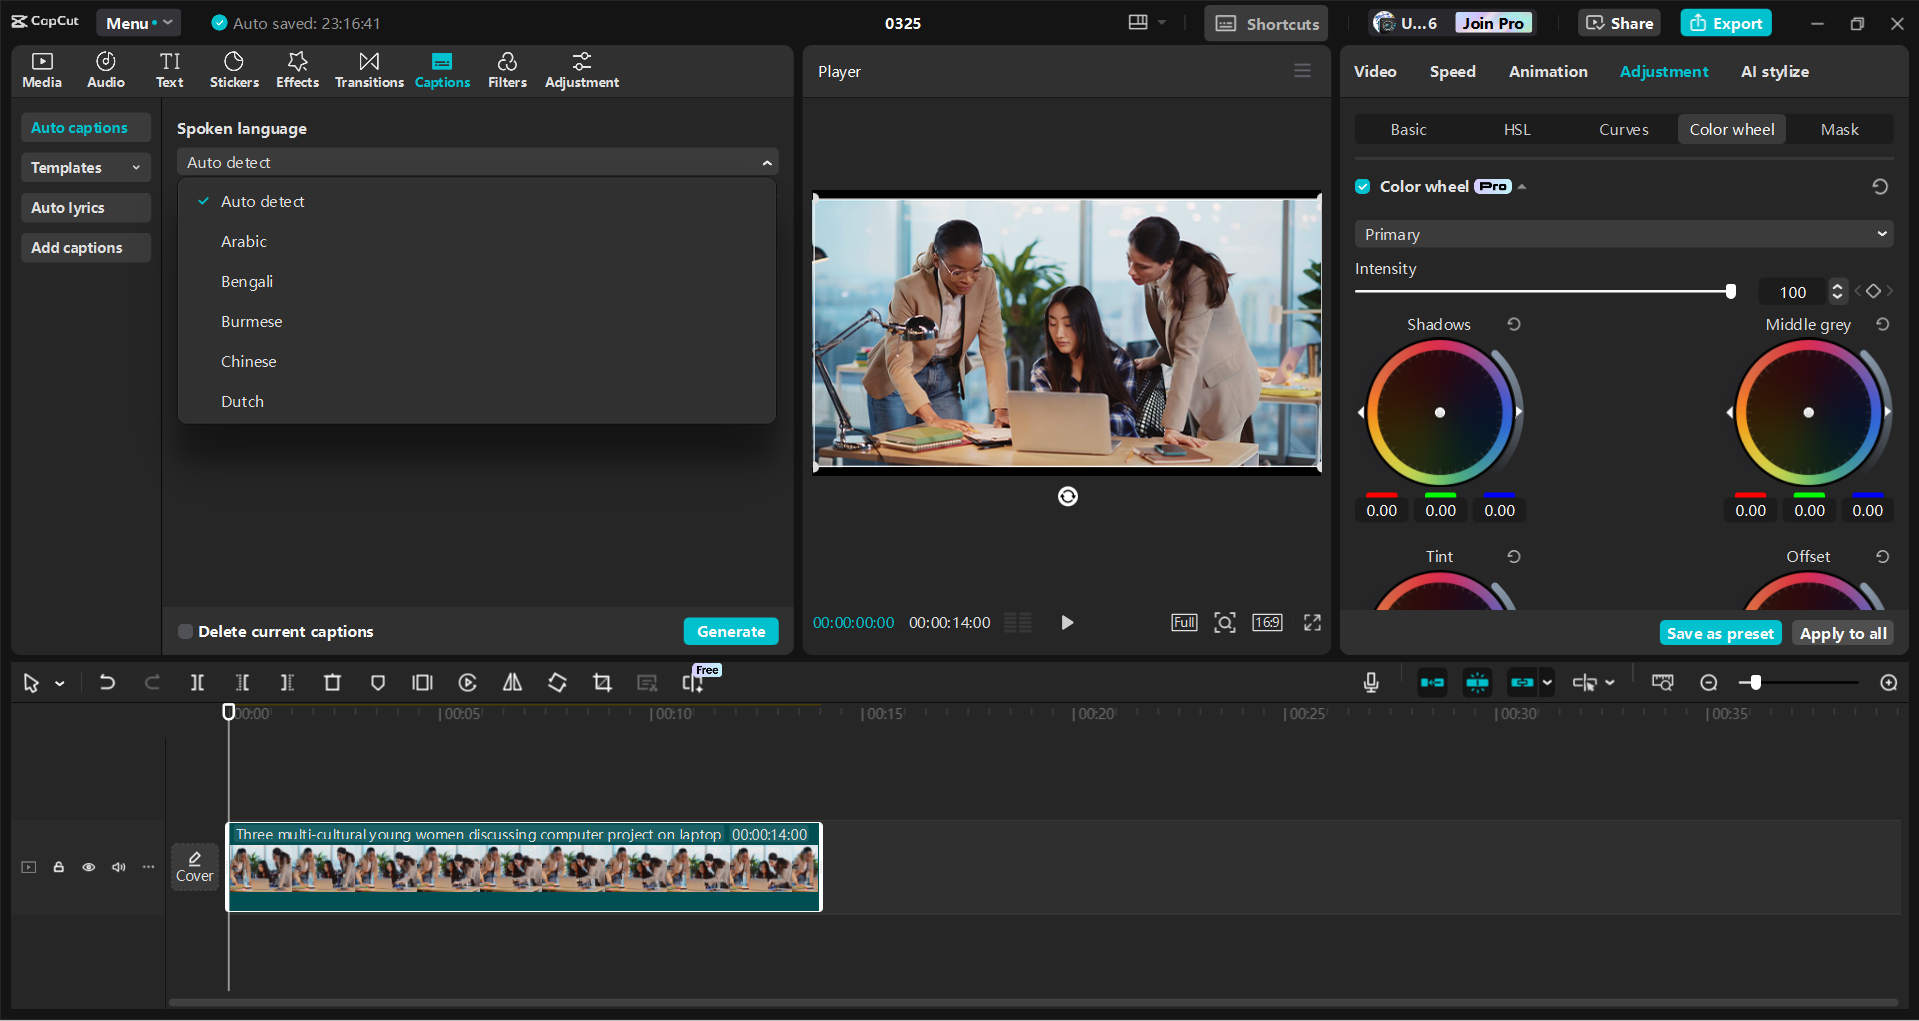
Task: Open the Stickers panel
Action: [234, 69]
